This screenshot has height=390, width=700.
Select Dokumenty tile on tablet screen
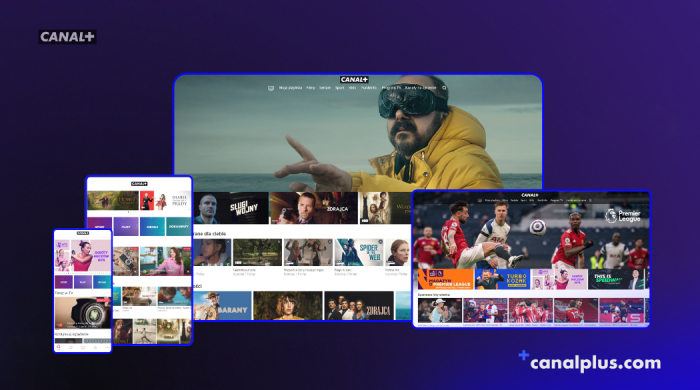(x=179, y=227)
